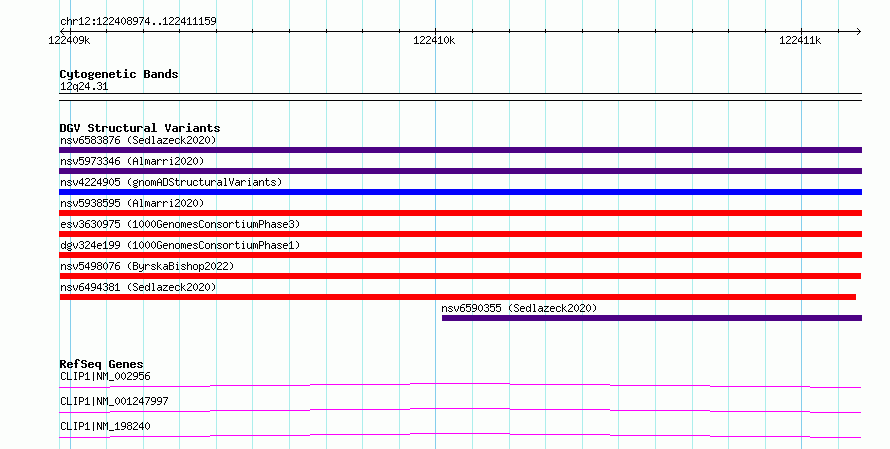Image resolution: width=890 pixels, height=449 pixels.
Task: Select the red nsv5498076 variant bar
Action: pyautogui.click(x=460, y=276)
